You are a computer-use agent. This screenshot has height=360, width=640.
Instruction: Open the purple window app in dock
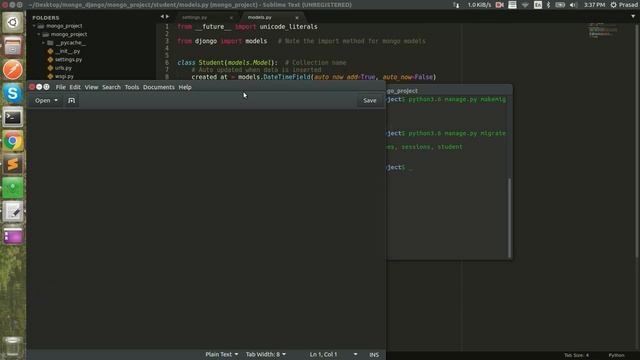[x=13, y=236]
